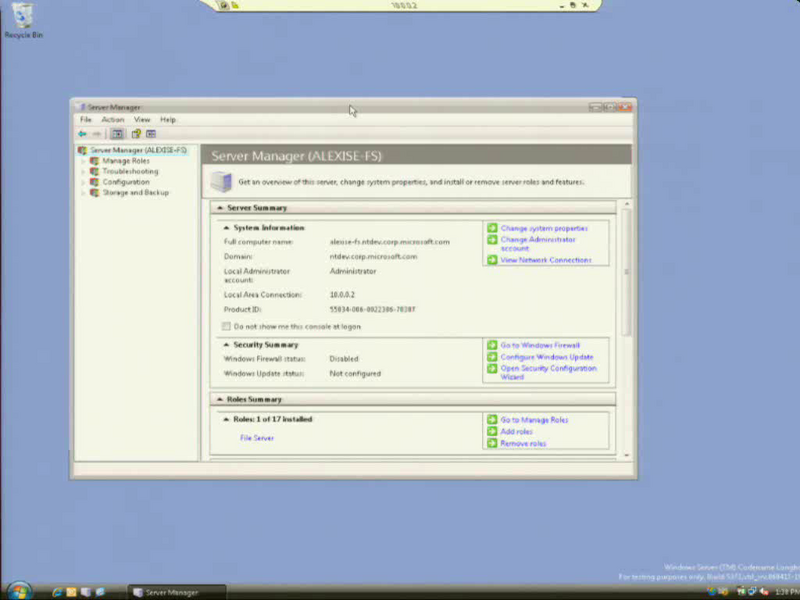Click the green arrow beside Add roles

click(x=492, y=431)
